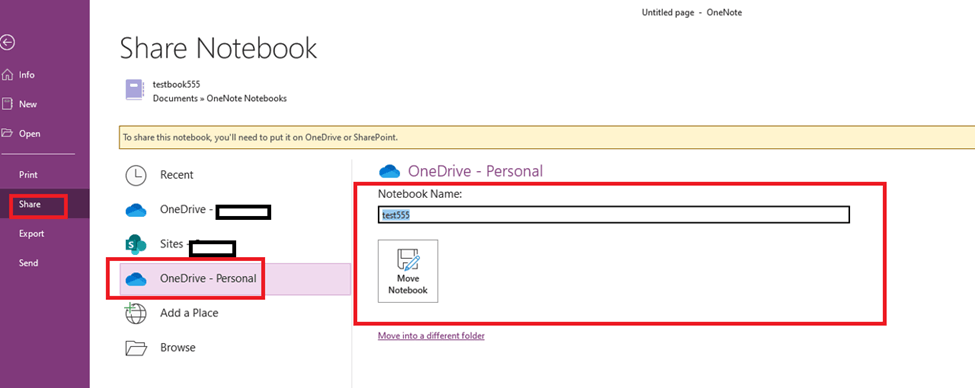This screenshot has width=975, height=388.
Task: Click the Notebook Name label
Action: pos(420,194)
